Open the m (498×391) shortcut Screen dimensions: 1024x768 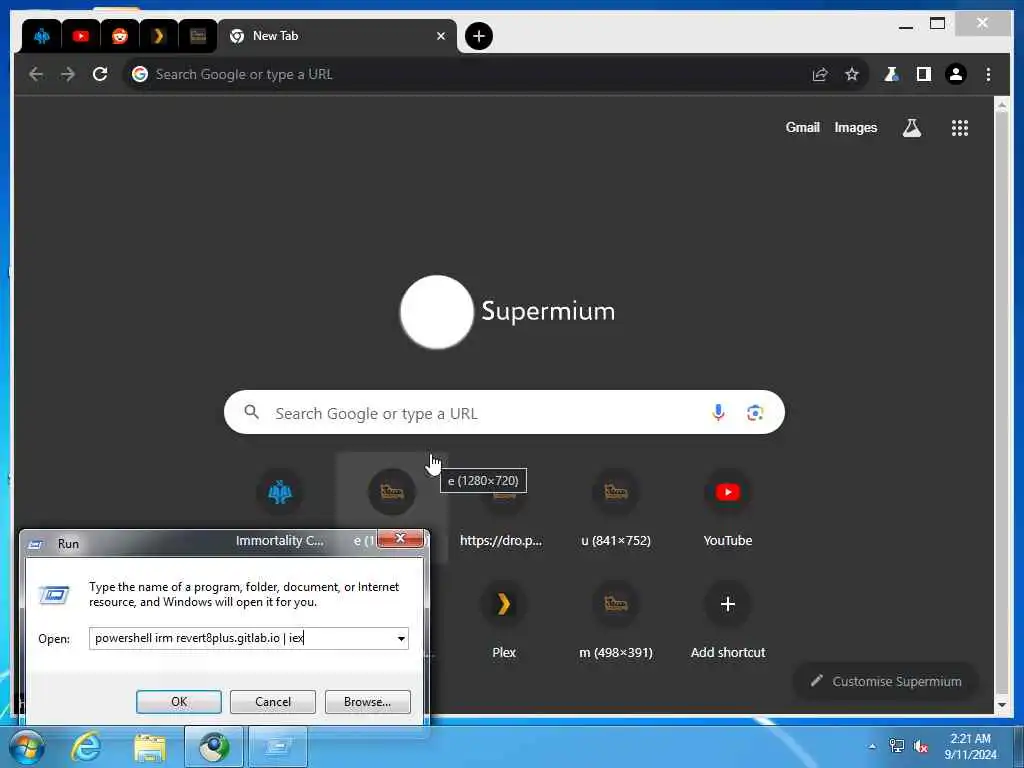click(x=616, y=619)
